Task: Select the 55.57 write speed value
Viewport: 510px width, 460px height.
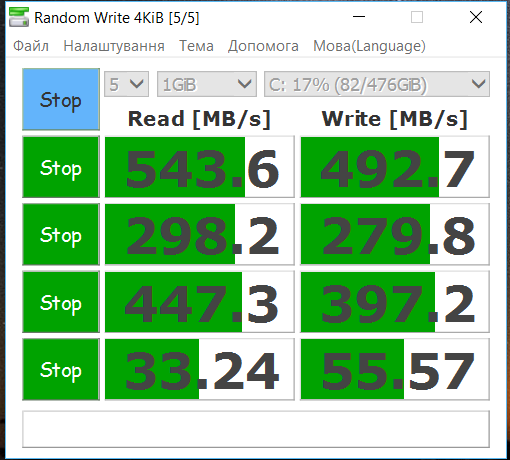Action: pos(395,369)
